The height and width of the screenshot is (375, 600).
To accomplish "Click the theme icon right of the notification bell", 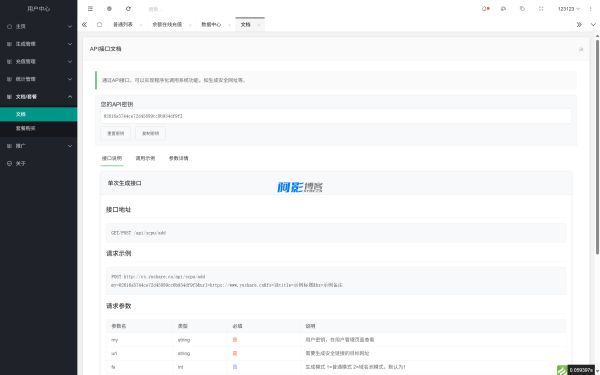I will 504,9.
